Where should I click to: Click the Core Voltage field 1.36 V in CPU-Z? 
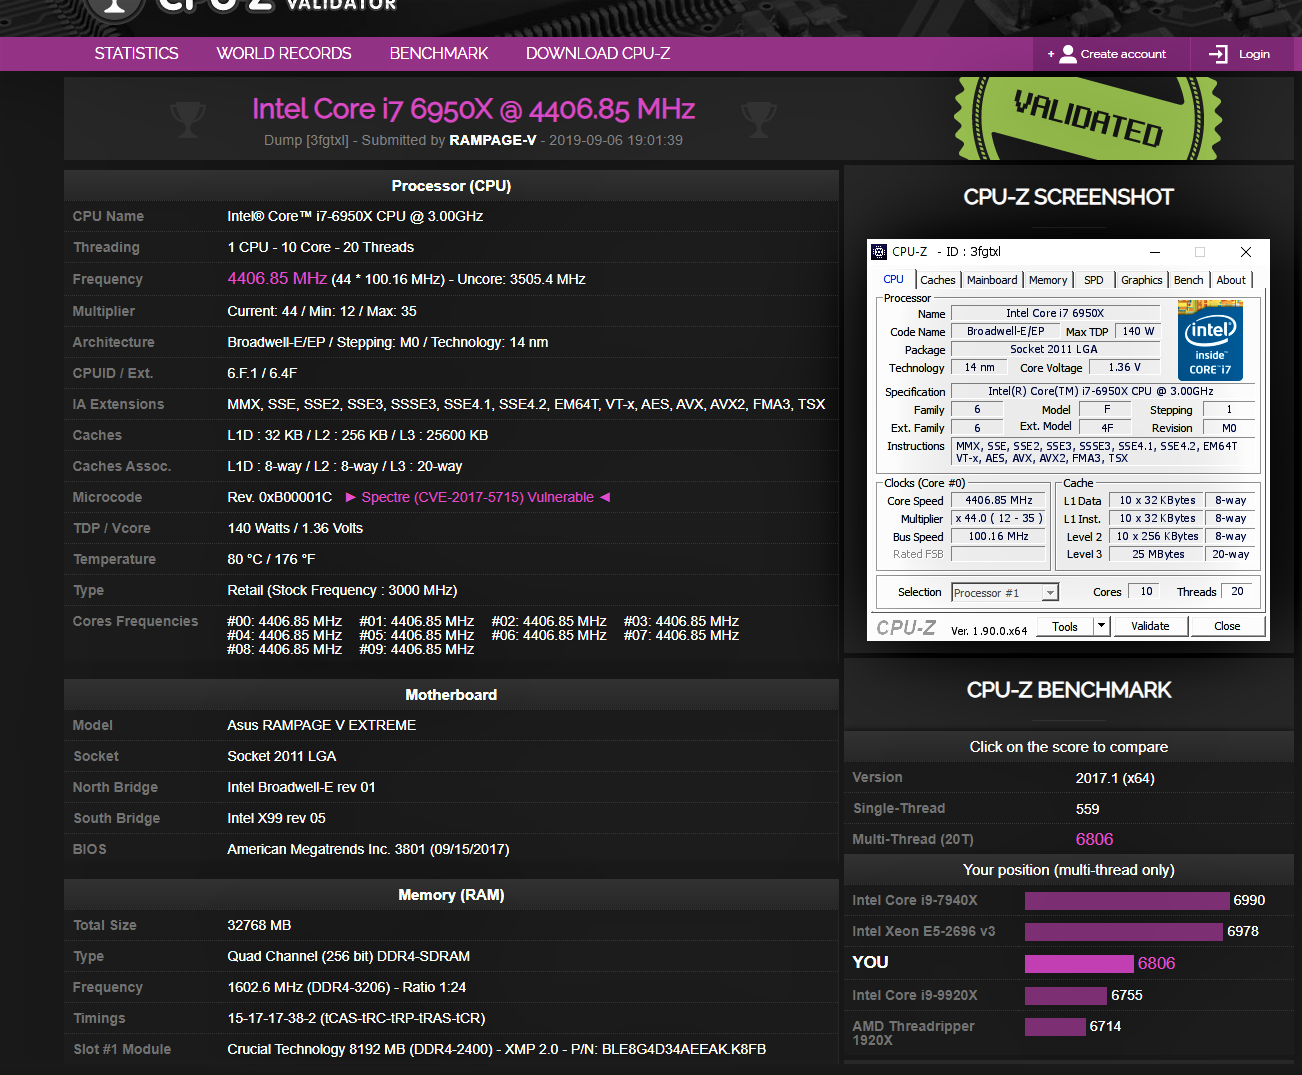tap(1124, 368)
